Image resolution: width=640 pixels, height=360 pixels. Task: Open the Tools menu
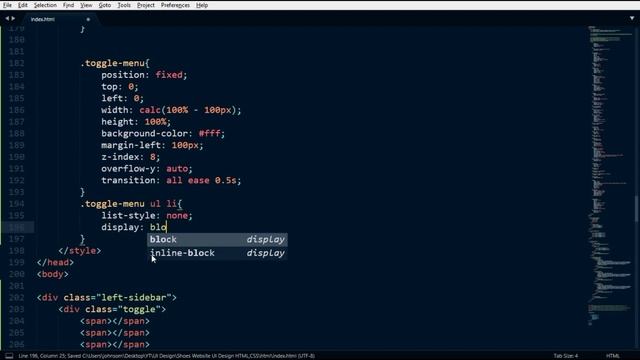tap(124, 5)
